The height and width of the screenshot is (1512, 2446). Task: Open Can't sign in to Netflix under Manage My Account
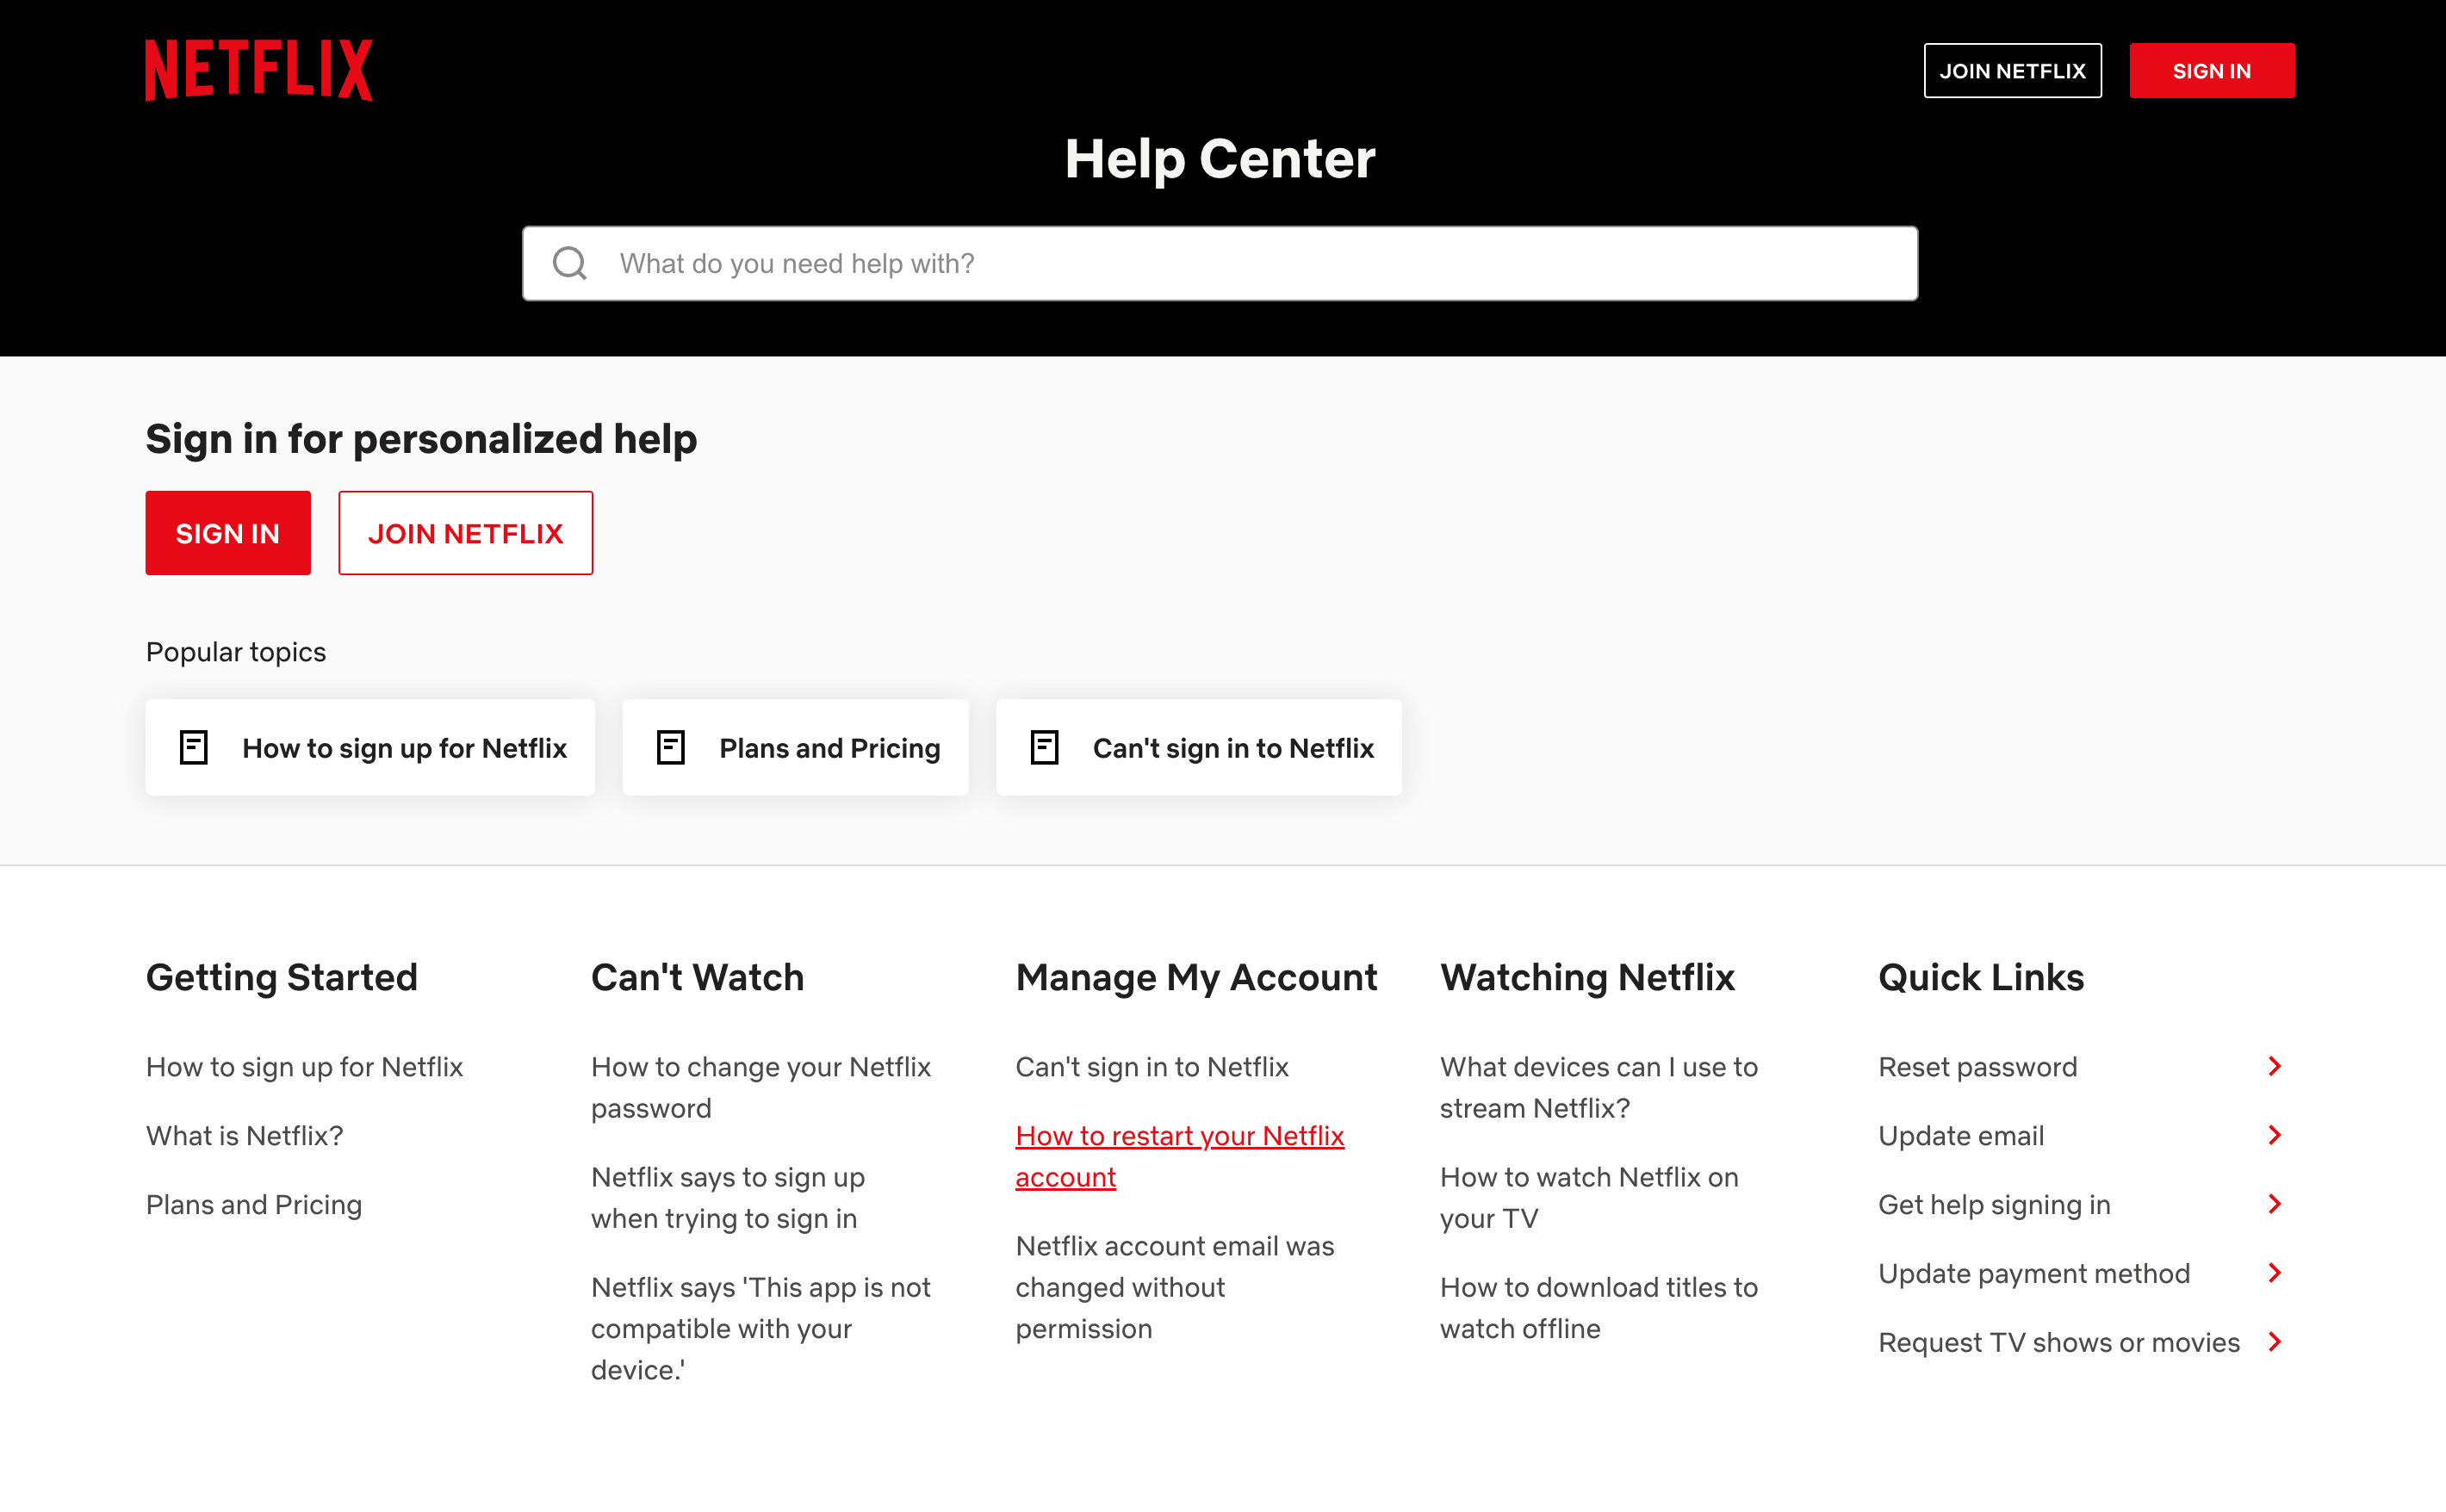pos(1152,1067)
